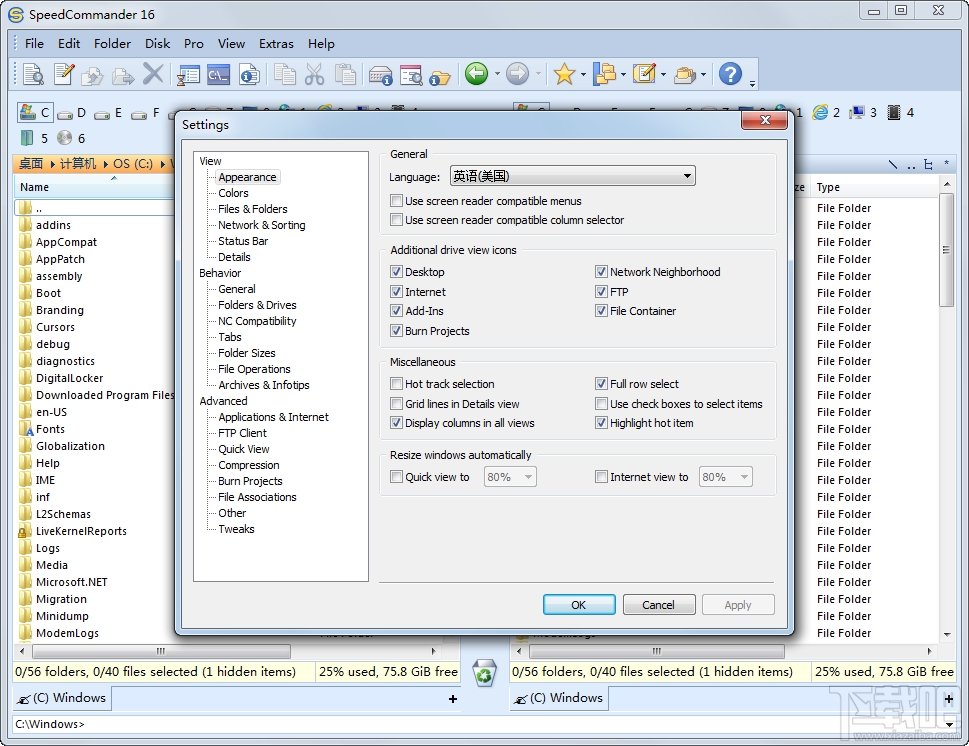The width and height of the screenshot is (969, 746).
Task: Click the Help question mark icon
Action: [x=729, y=73]
